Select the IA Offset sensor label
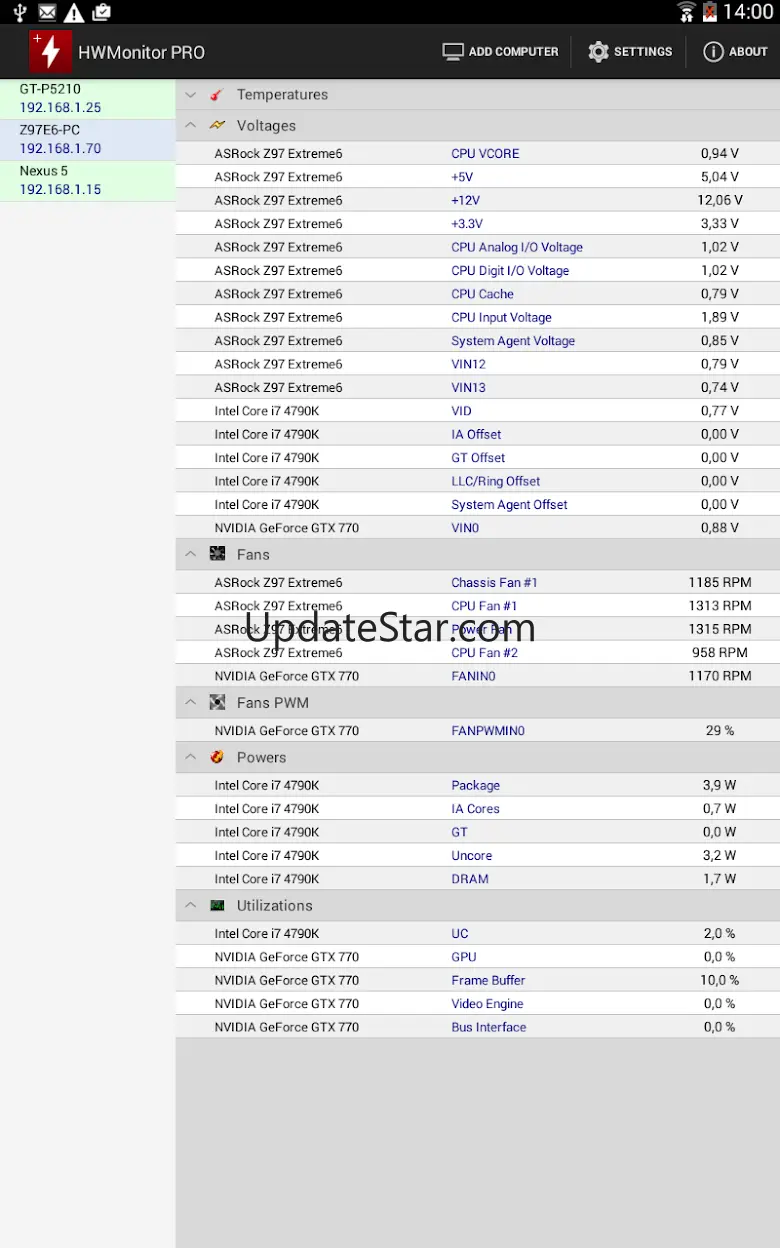Image resolution: width=780 pixels, height=1248 pixels. 476,434
